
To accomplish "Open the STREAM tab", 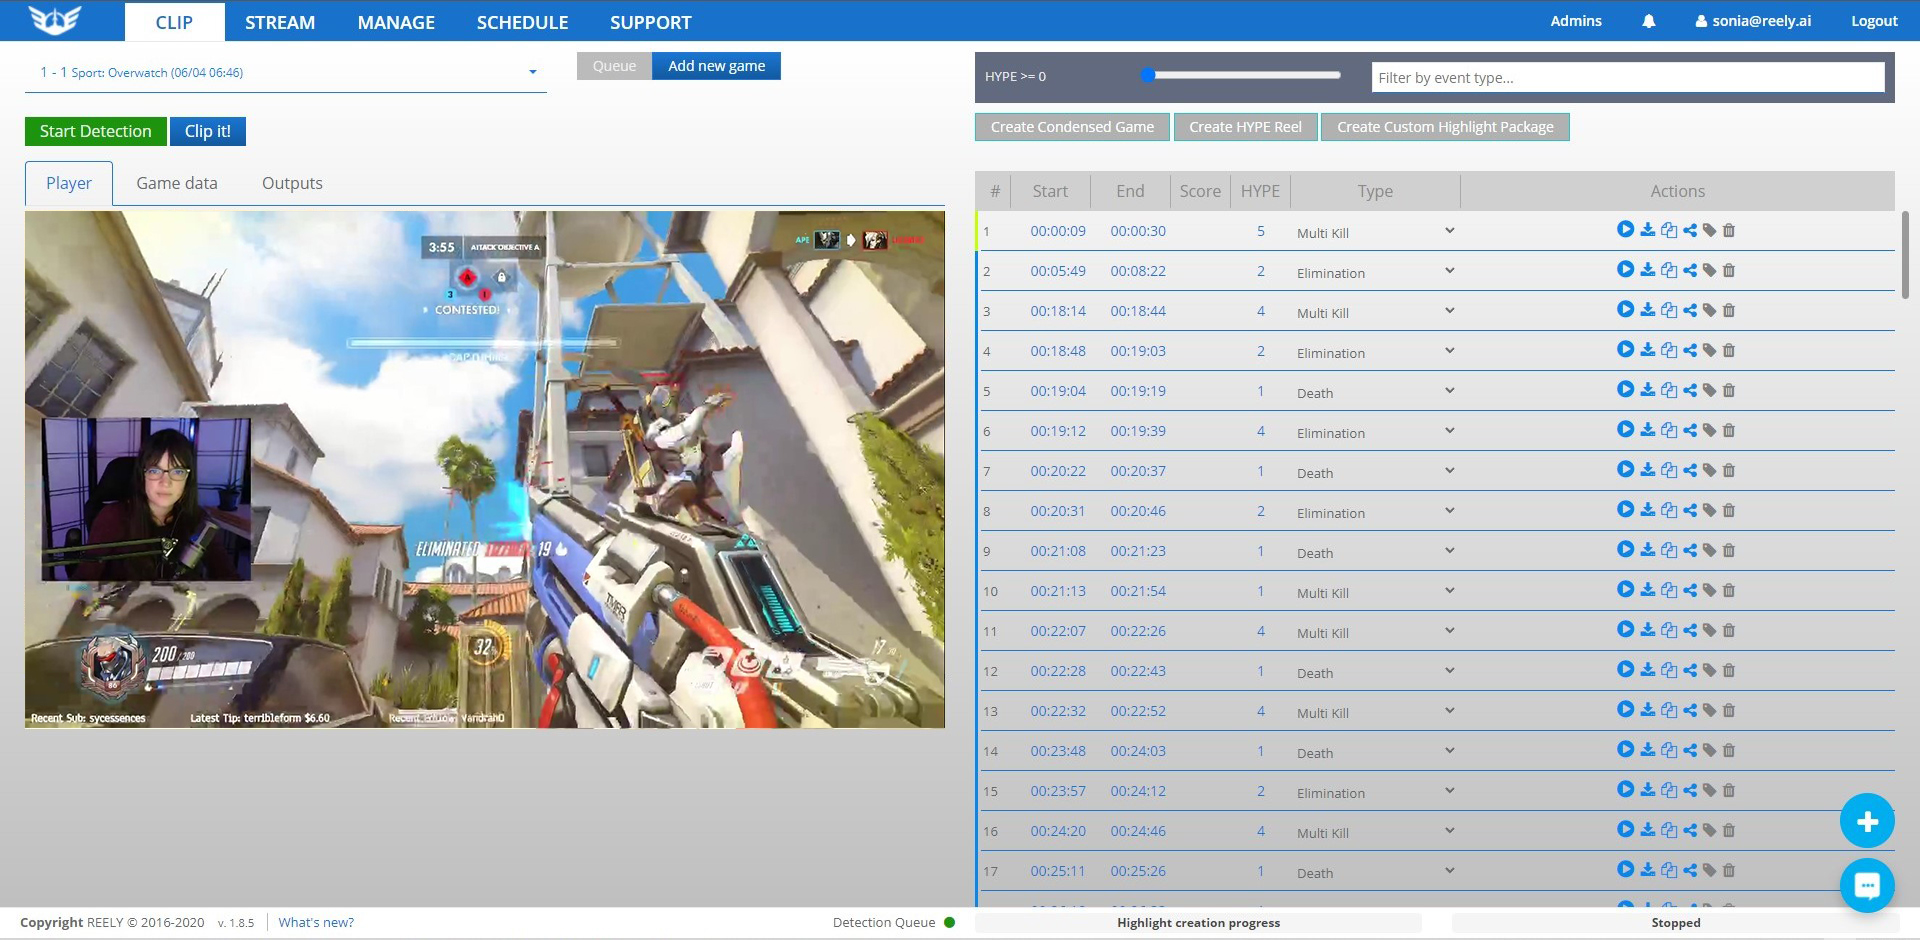I will 280,22.
